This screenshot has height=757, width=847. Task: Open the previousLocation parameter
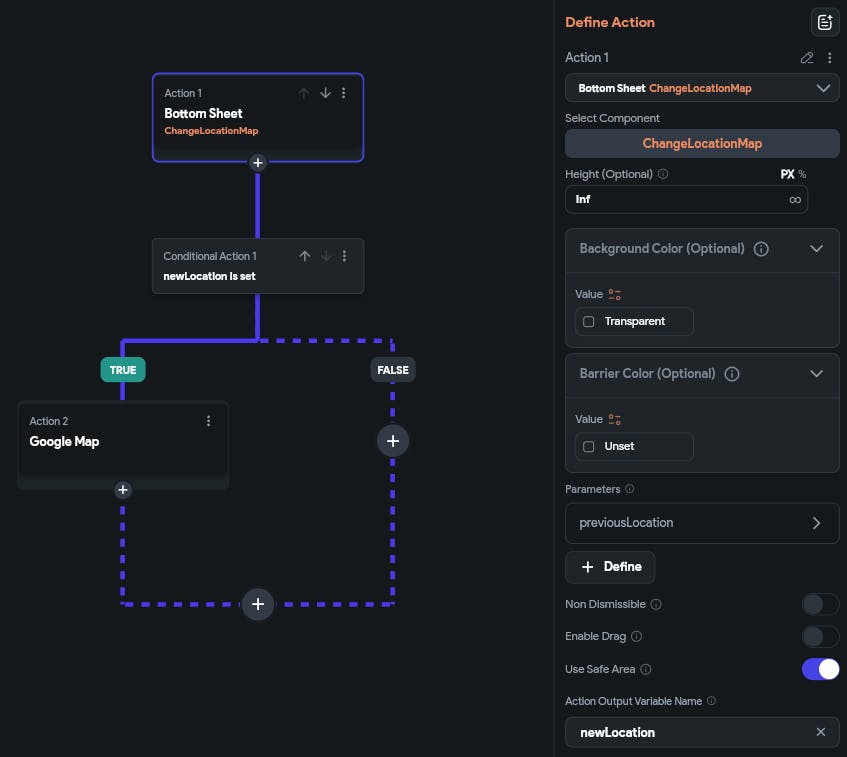tap(702, 523)
